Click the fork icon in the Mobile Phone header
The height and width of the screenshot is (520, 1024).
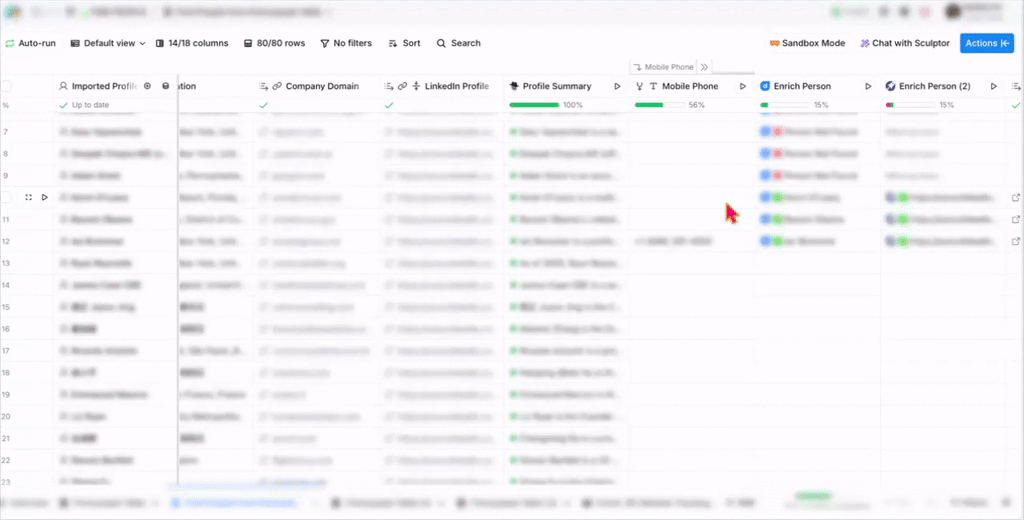tap(639, 86)
